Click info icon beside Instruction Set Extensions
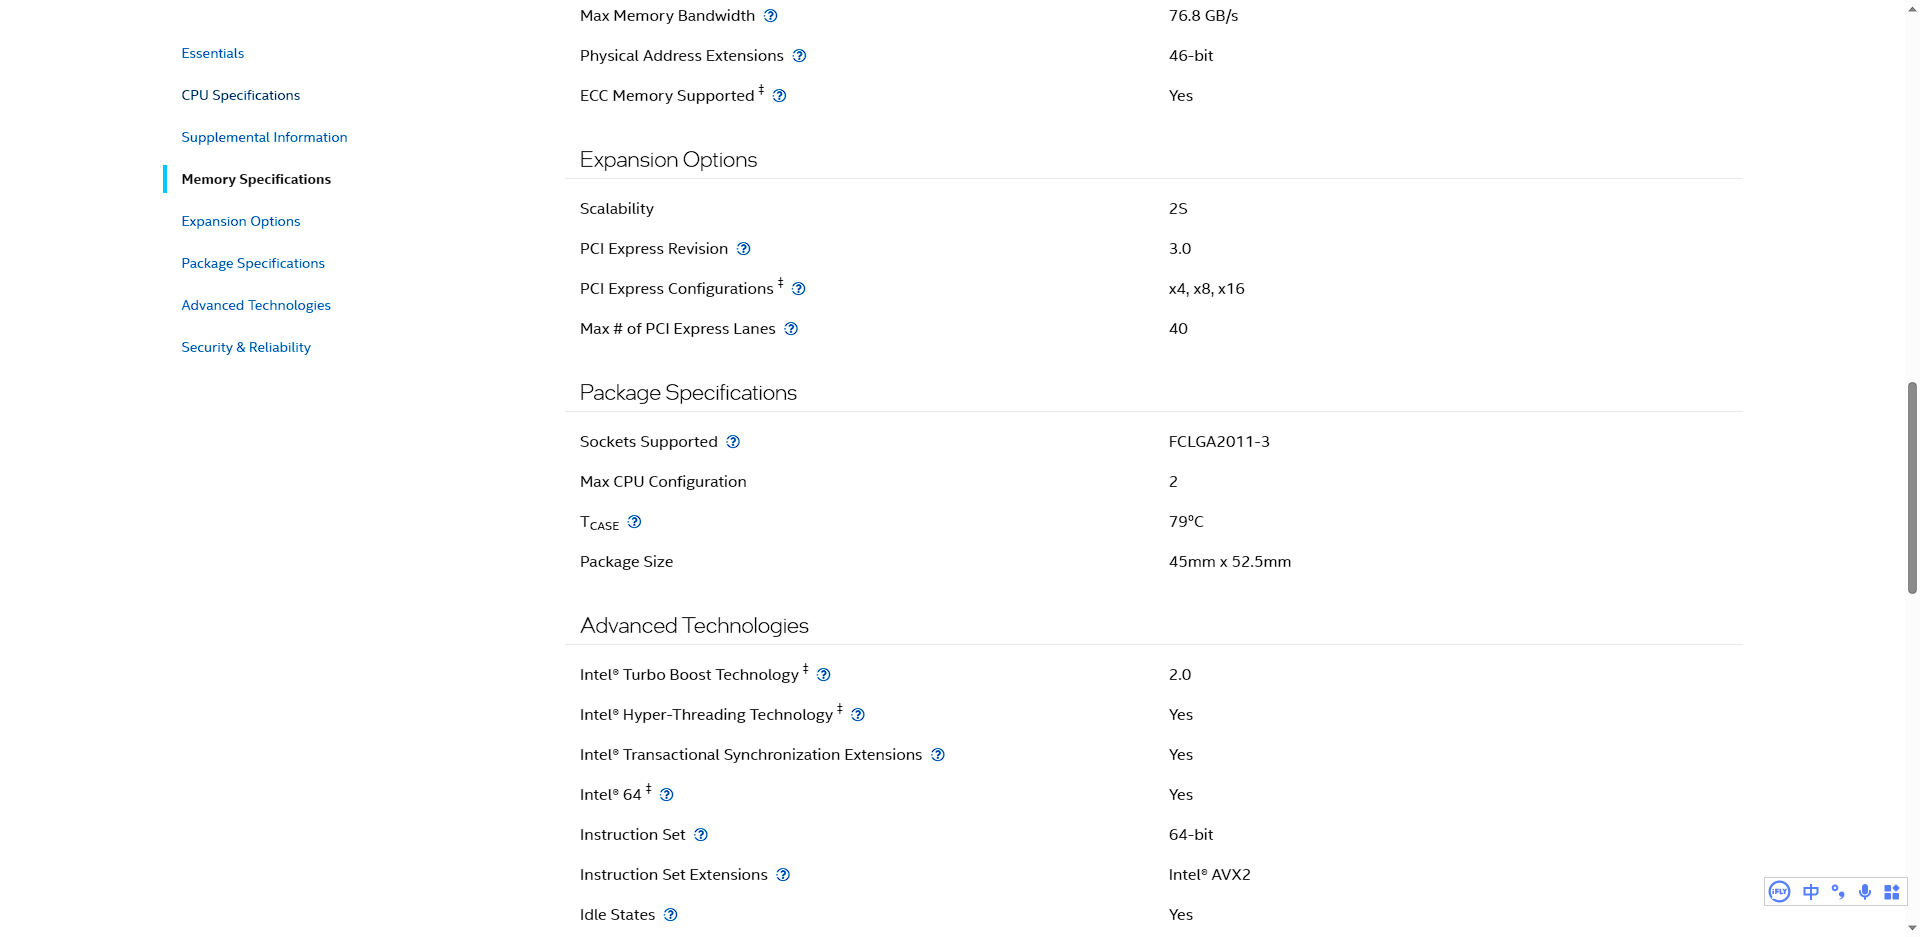 tap(783, 875)
